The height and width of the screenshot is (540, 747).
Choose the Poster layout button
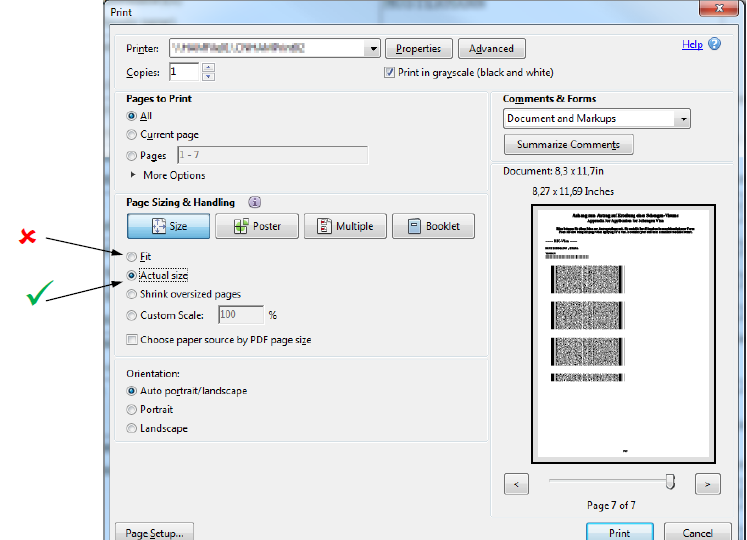click(x=255, y=226)
